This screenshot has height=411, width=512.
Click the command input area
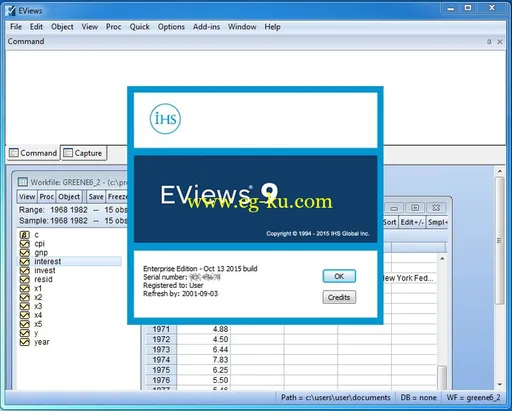tap(255, 97)
